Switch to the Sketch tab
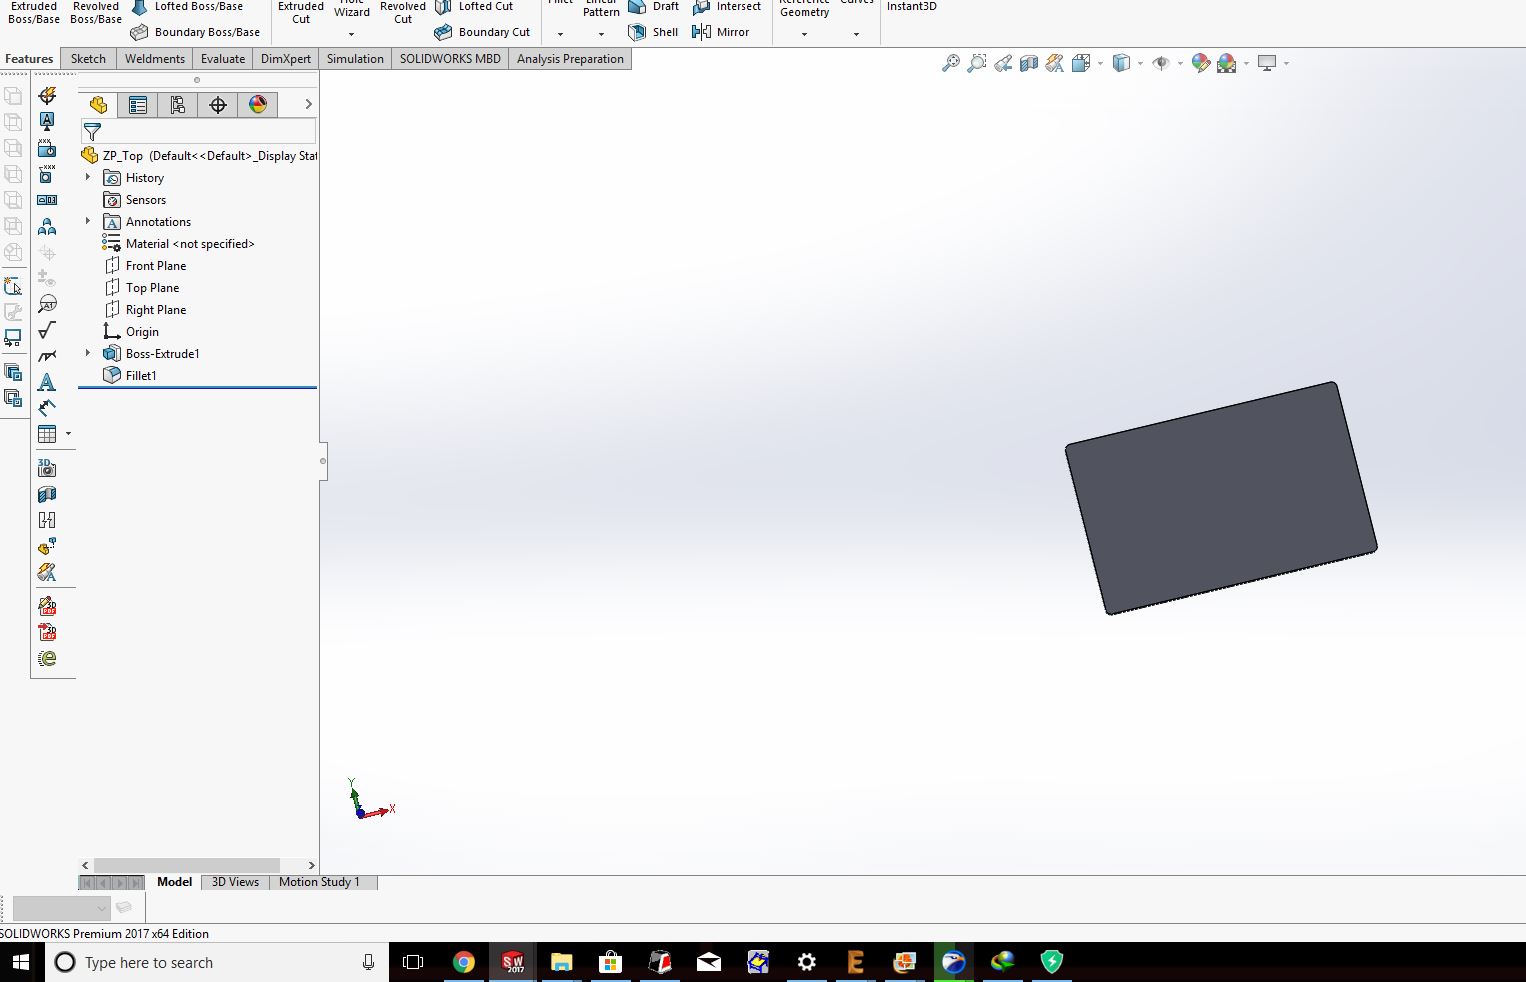 click(88, 59)
